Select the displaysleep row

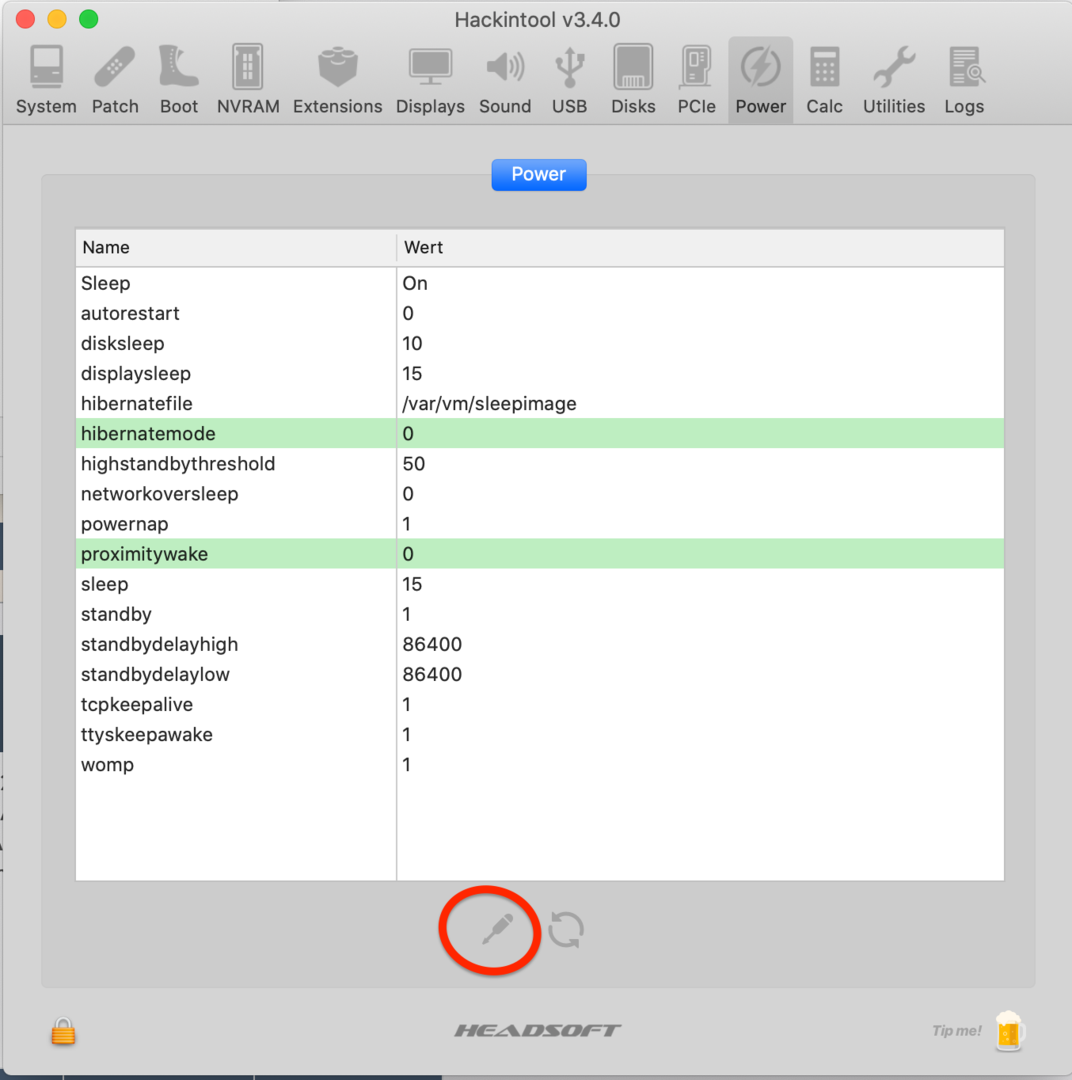tap(539, 373)
